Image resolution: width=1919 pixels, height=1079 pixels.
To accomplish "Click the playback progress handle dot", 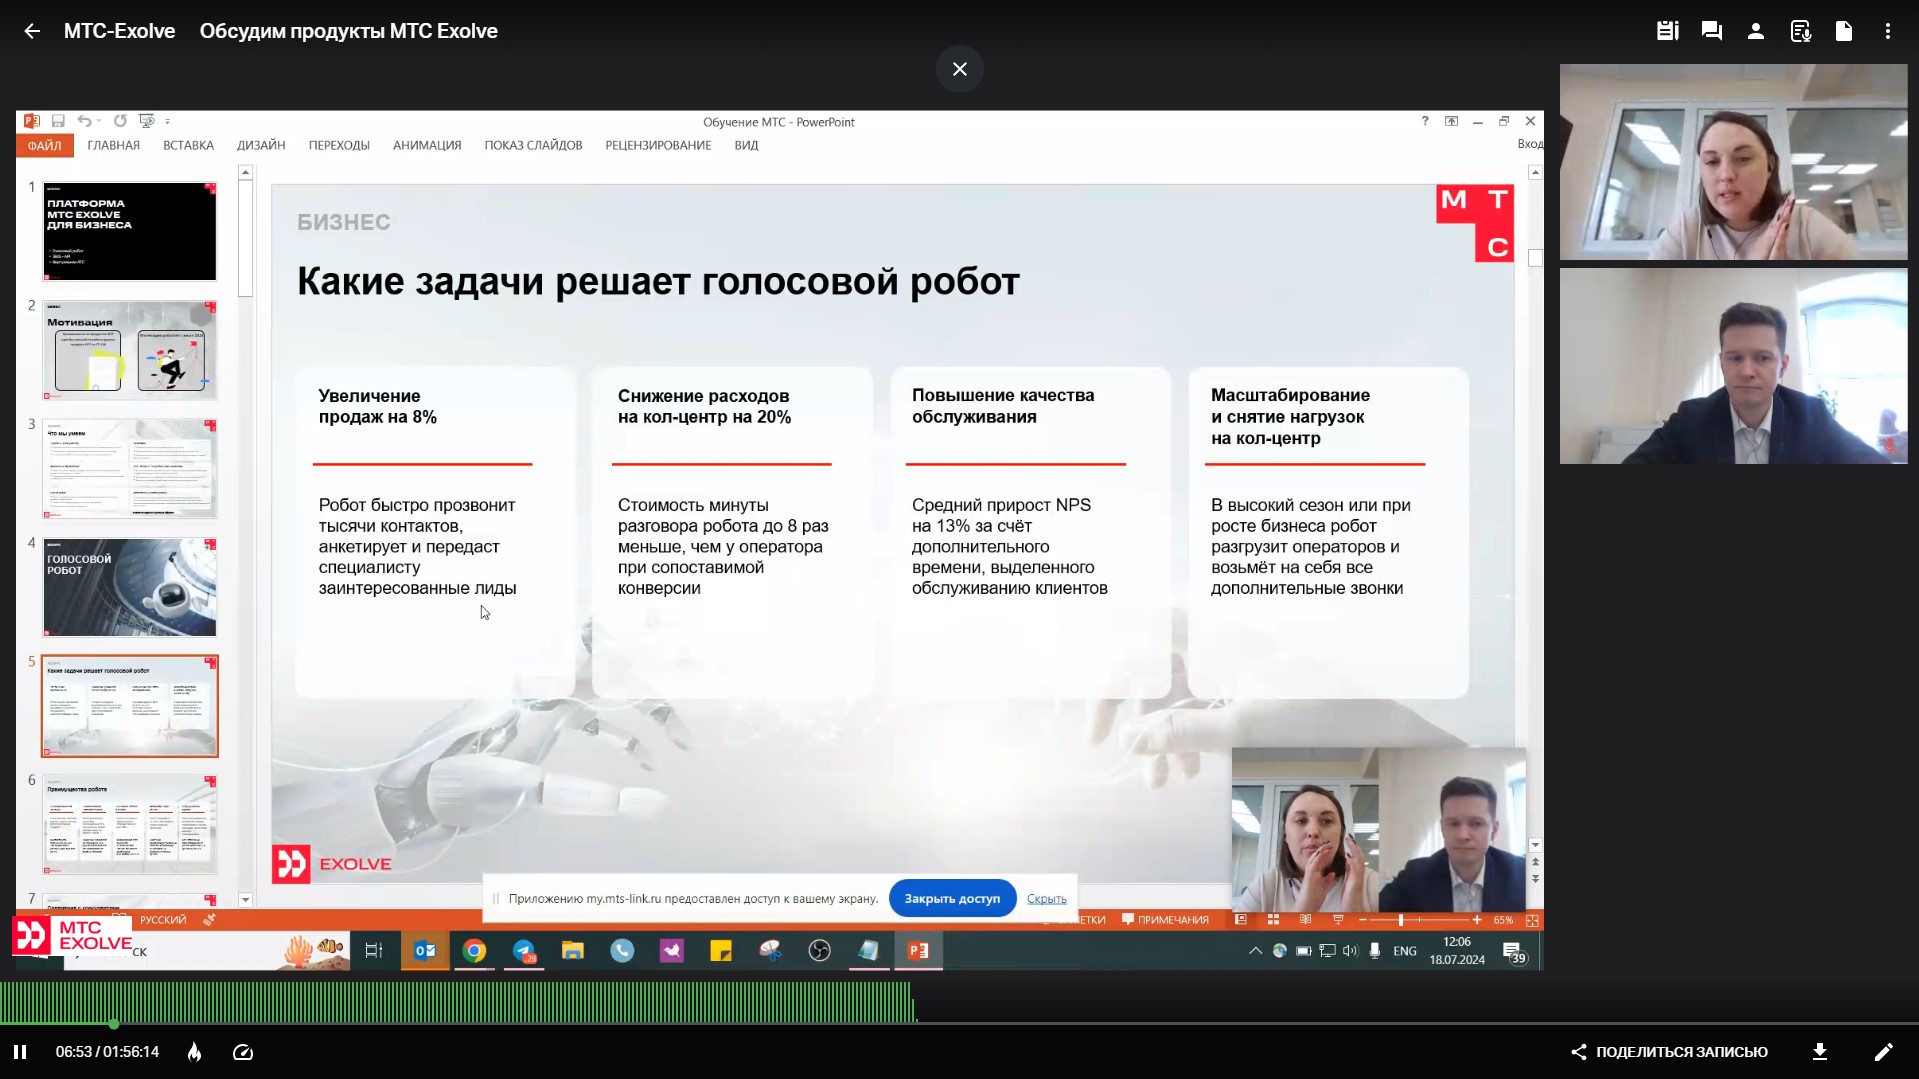I will (114, 1024).
